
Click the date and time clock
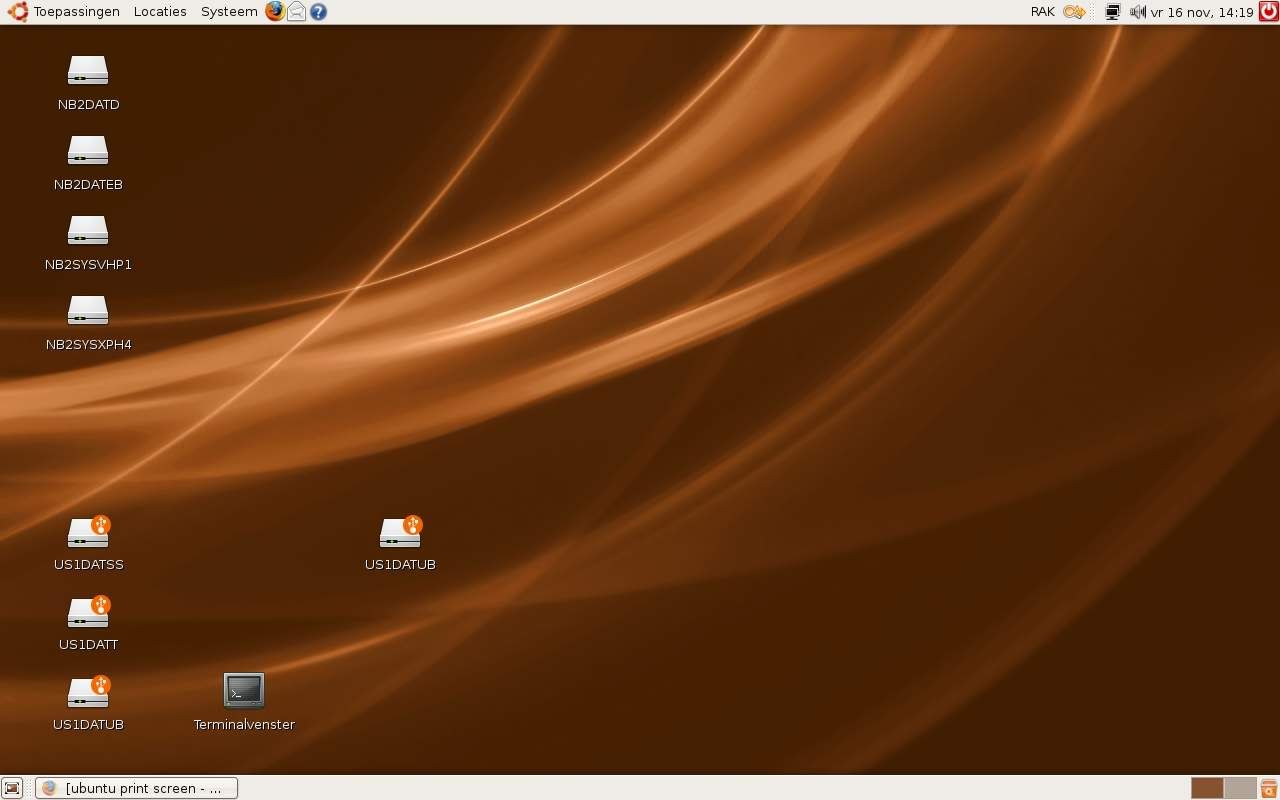tap(1202, 12)
